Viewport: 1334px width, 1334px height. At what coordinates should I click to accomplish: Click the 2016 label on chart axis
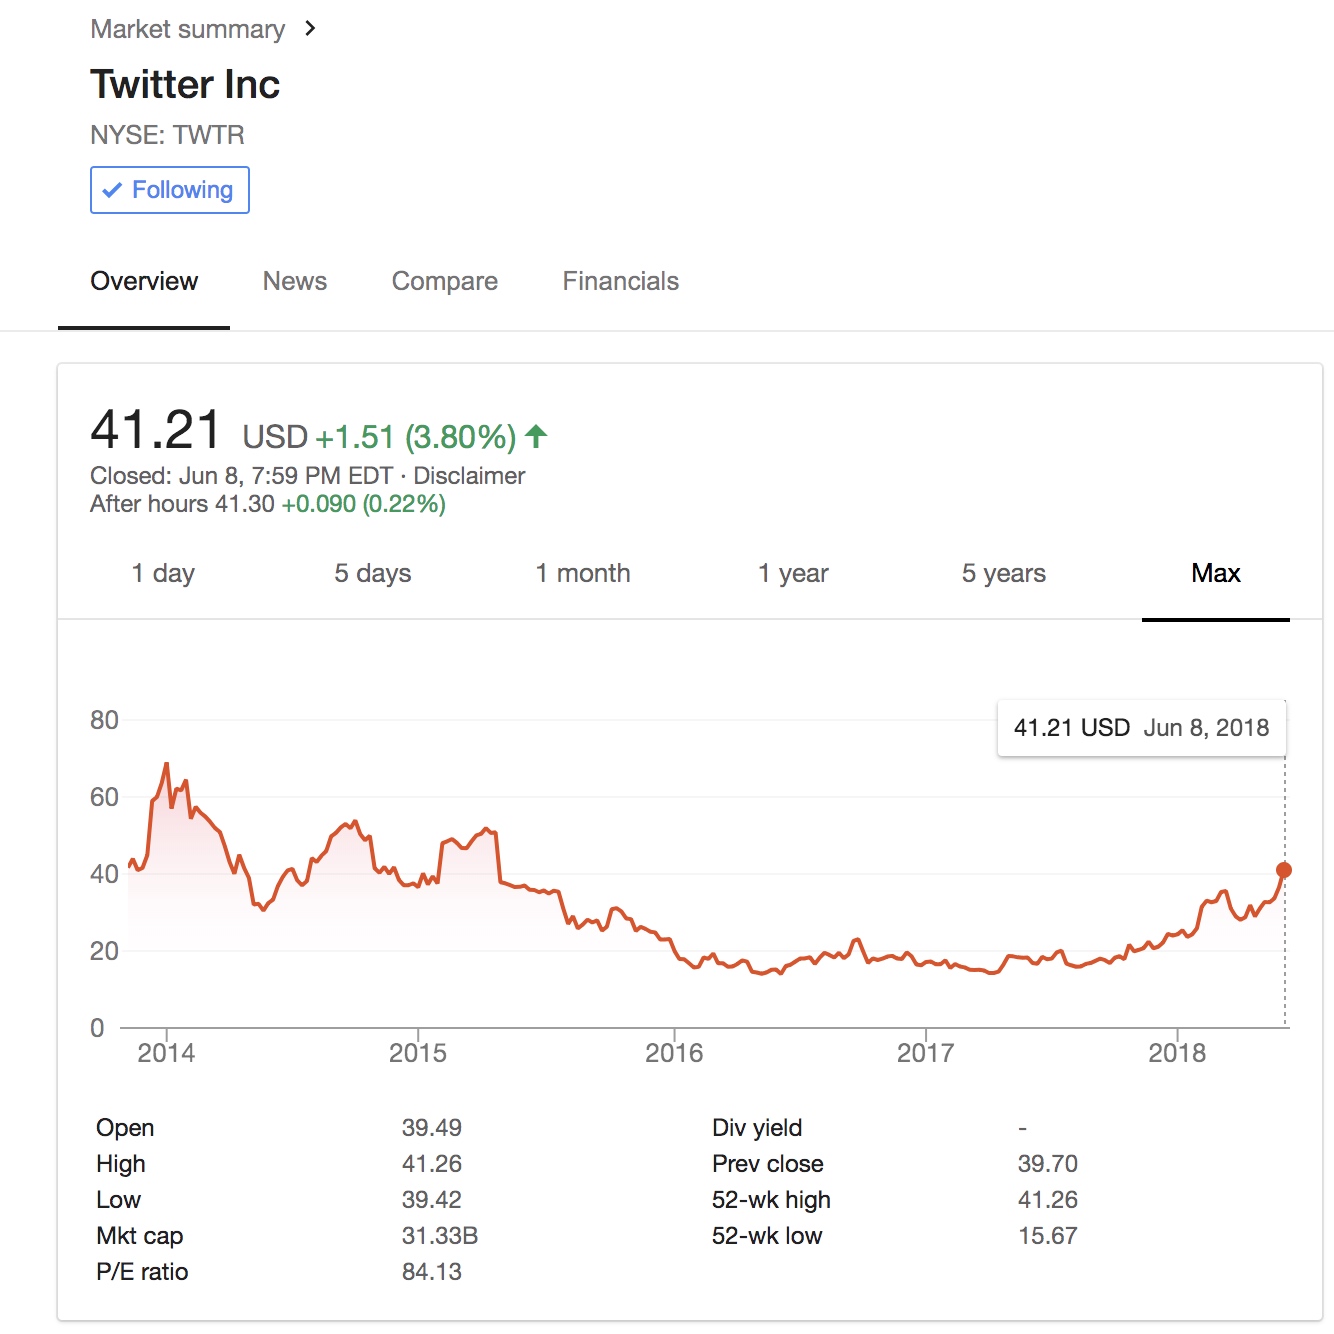click(674, 1053)
